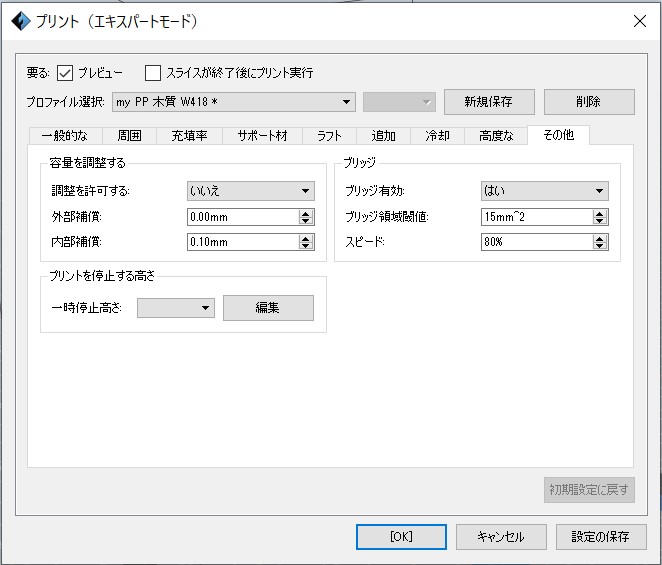
Task: Switch to the 充填率 tab
Action: tap(190, 136)
